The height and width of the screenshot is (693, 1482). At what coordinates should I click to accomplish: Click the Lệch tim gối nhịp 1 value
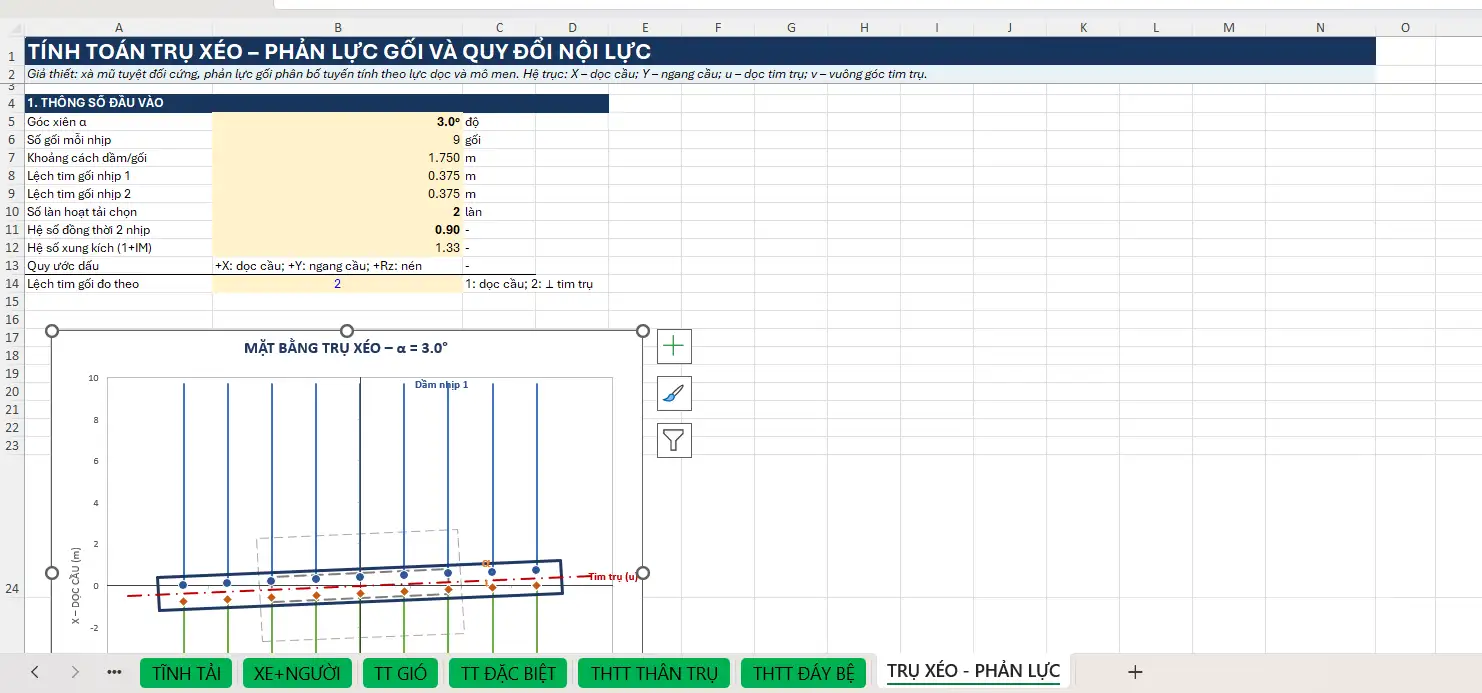coord(337,176)
